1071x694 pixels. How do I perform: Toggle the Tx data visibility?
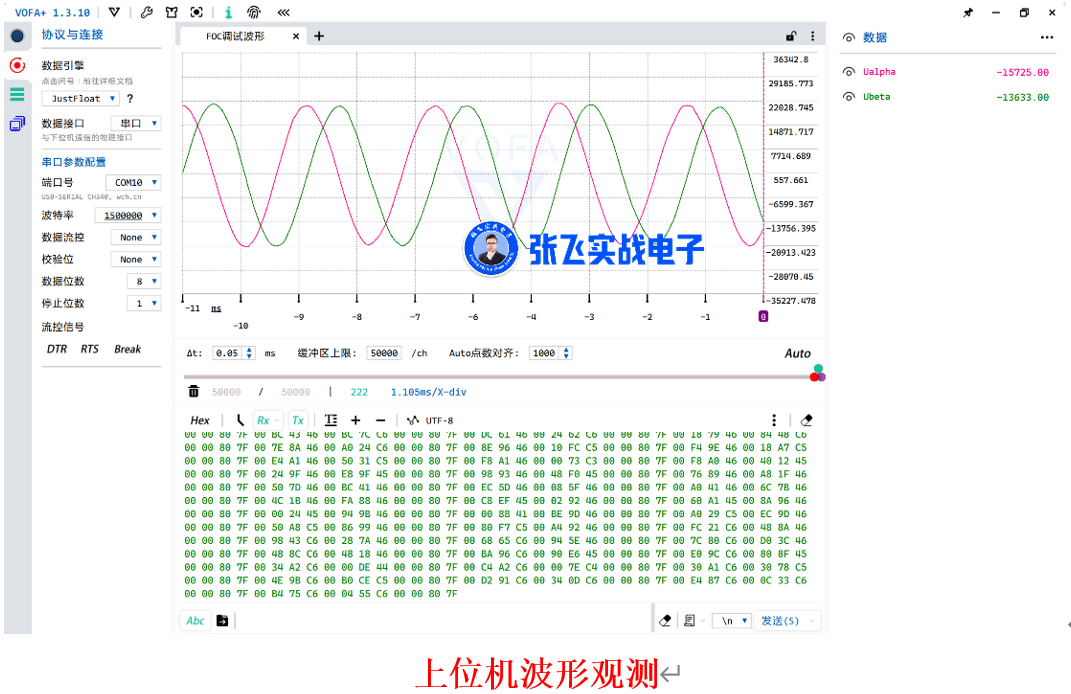(x=297, y=420)
